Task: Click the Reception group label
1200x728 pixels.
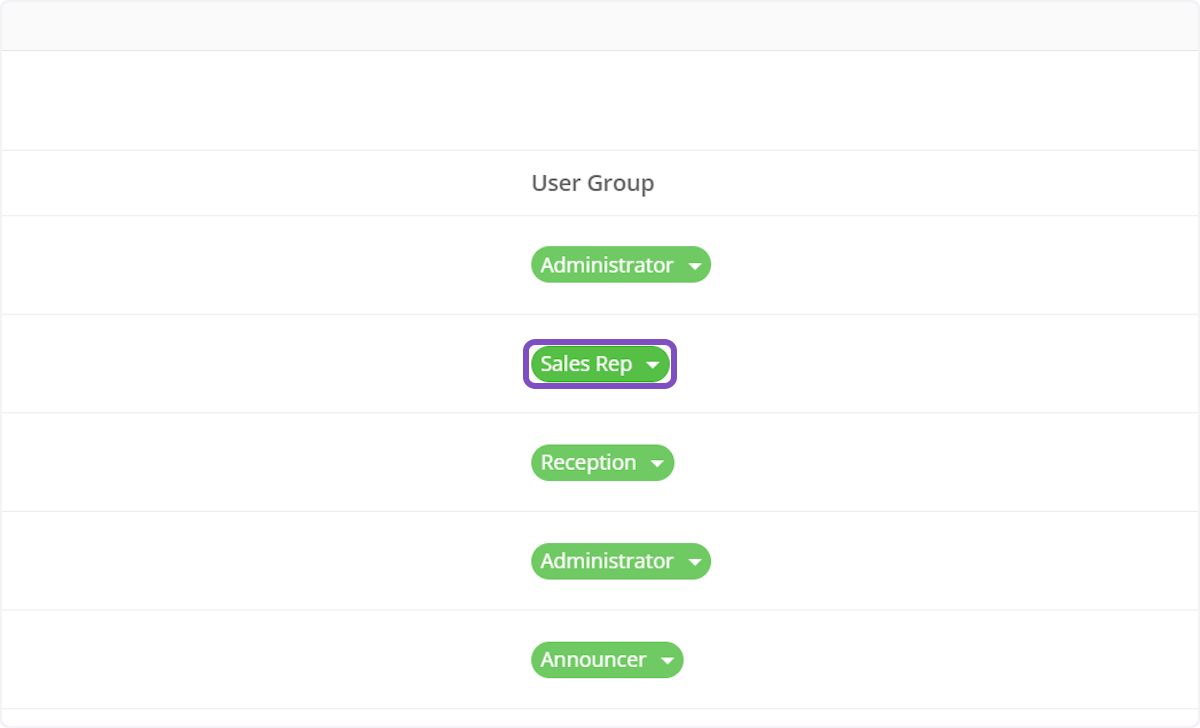Action: [x=588, y=462]
